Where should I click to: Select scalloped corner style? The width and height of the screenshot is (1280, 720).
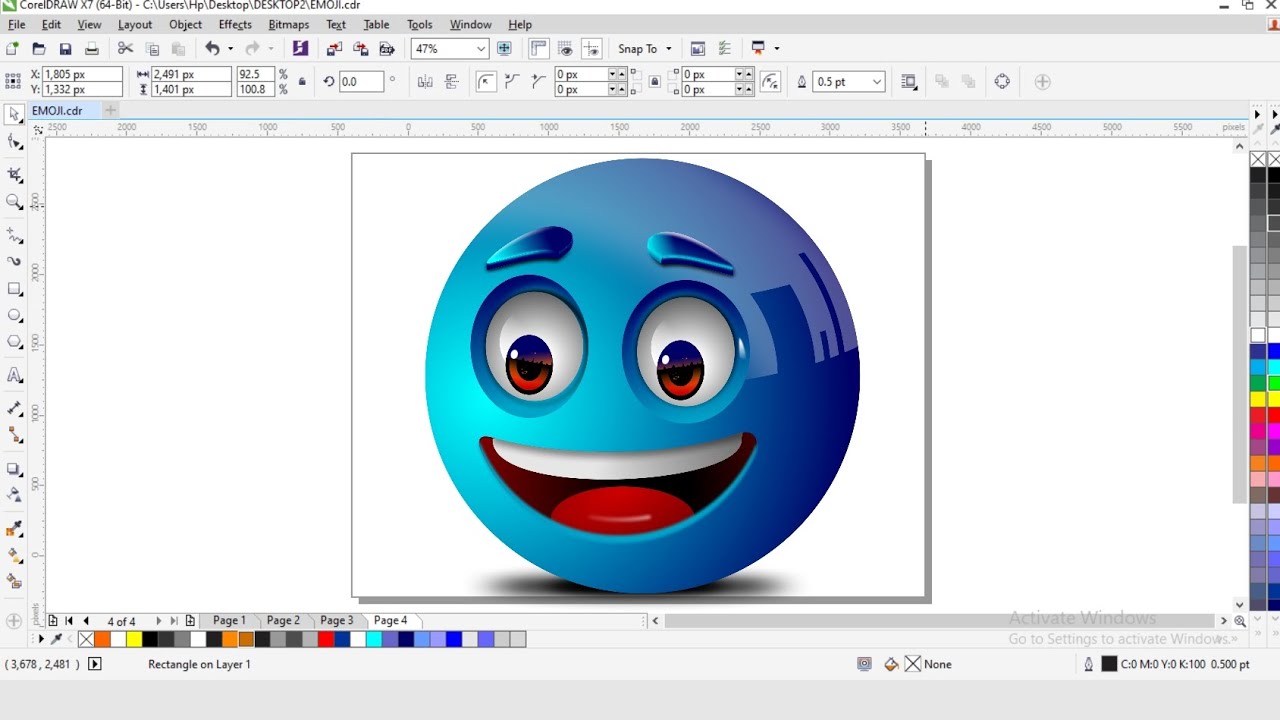click(513, 82)
